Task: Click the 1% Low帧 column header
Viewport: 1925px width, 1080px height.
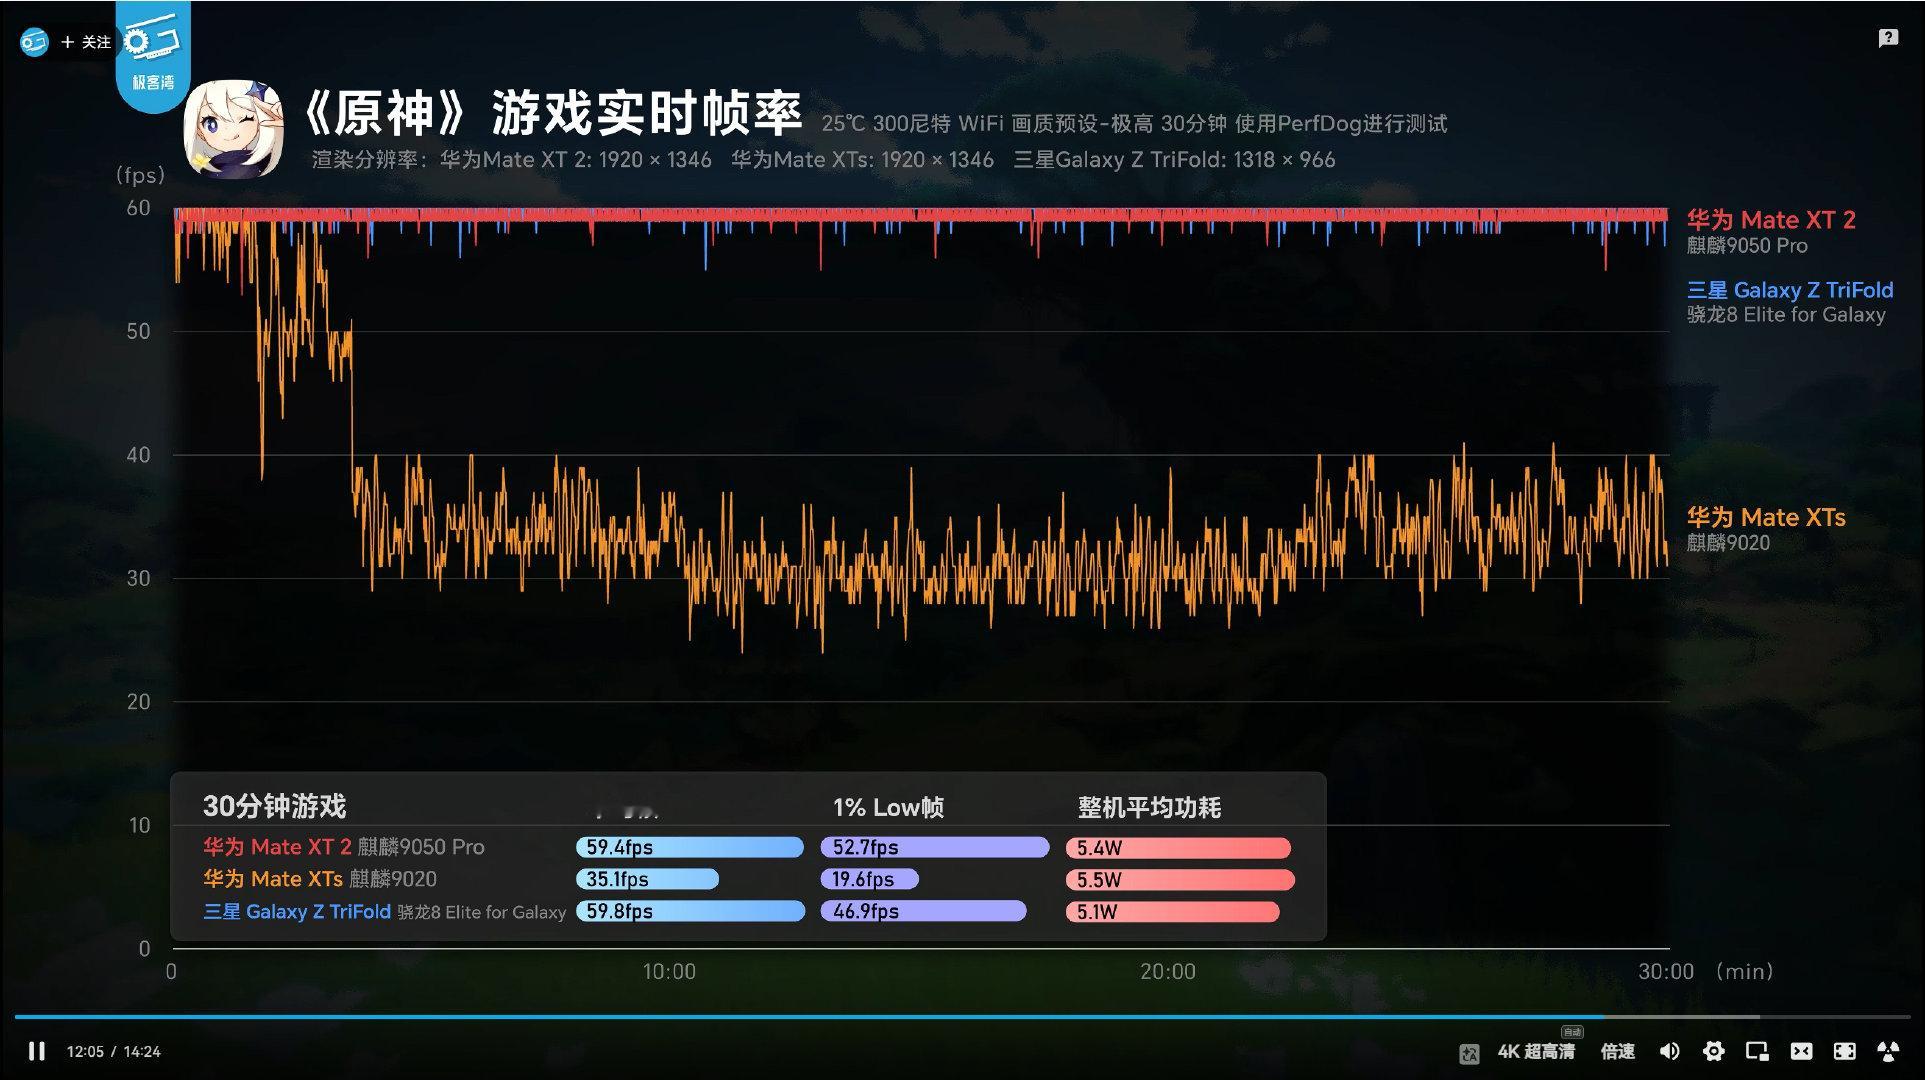Action: [888, 807]
